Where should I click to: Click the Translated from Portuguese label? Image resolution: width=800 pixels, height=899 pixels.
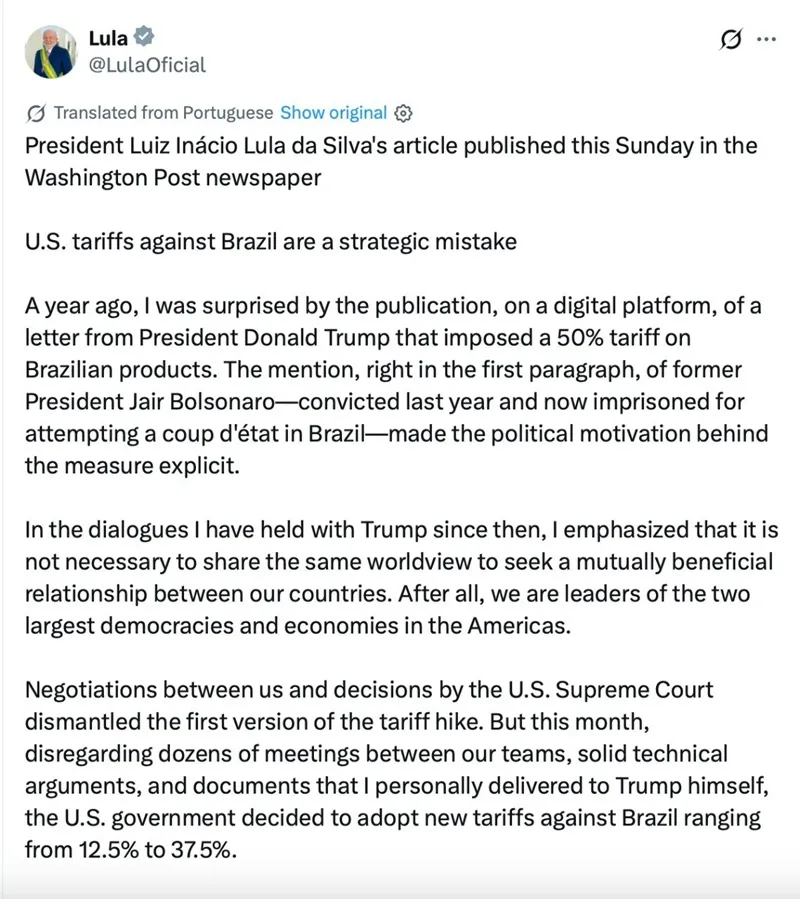[x=163, y=113]
